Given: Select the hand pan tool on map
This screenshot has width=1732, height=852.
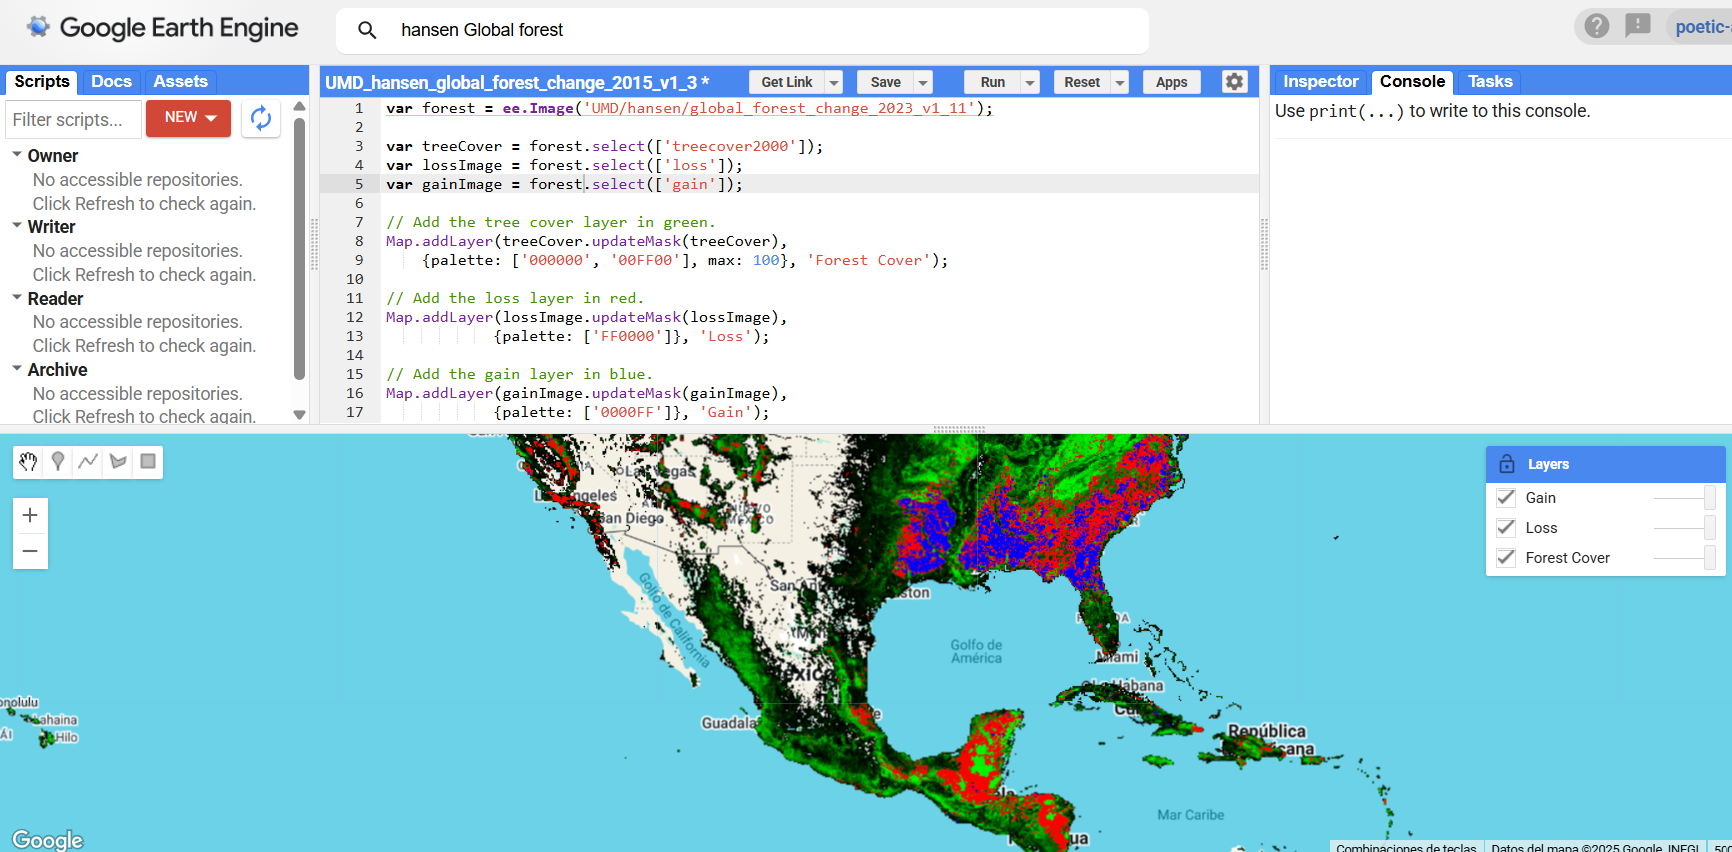Looking at the screenshot, I should tap(28, 461).
